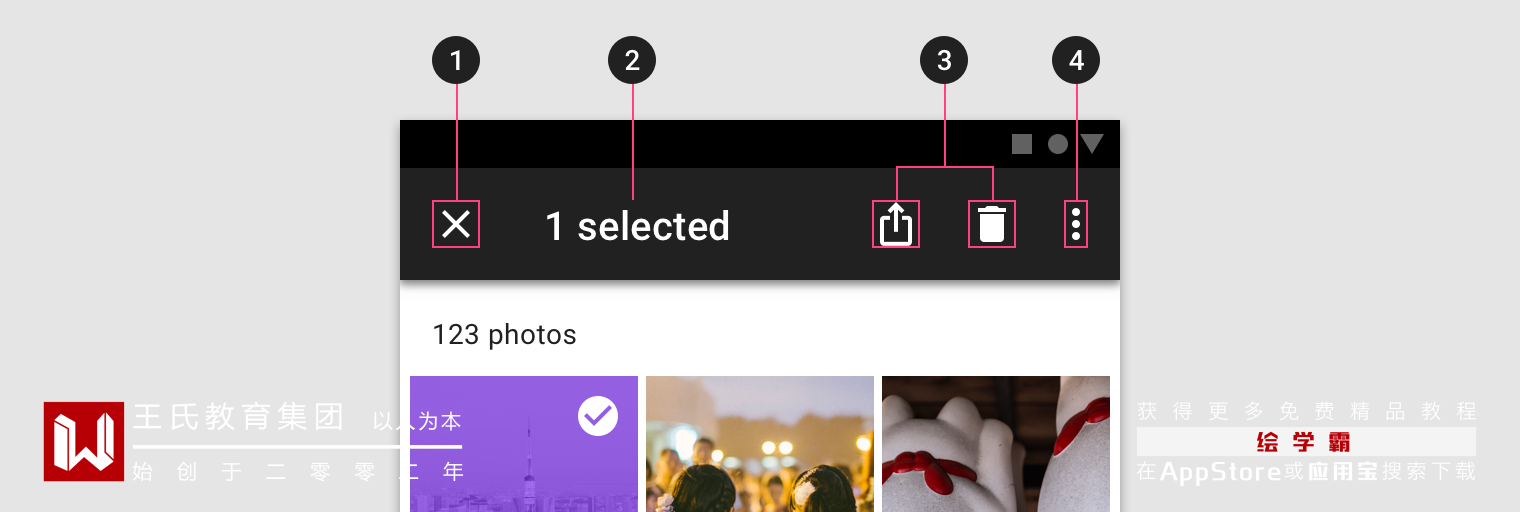Select the purple skyline photo thumbnail
The image size is (1520, 512).
click(524, 444)
